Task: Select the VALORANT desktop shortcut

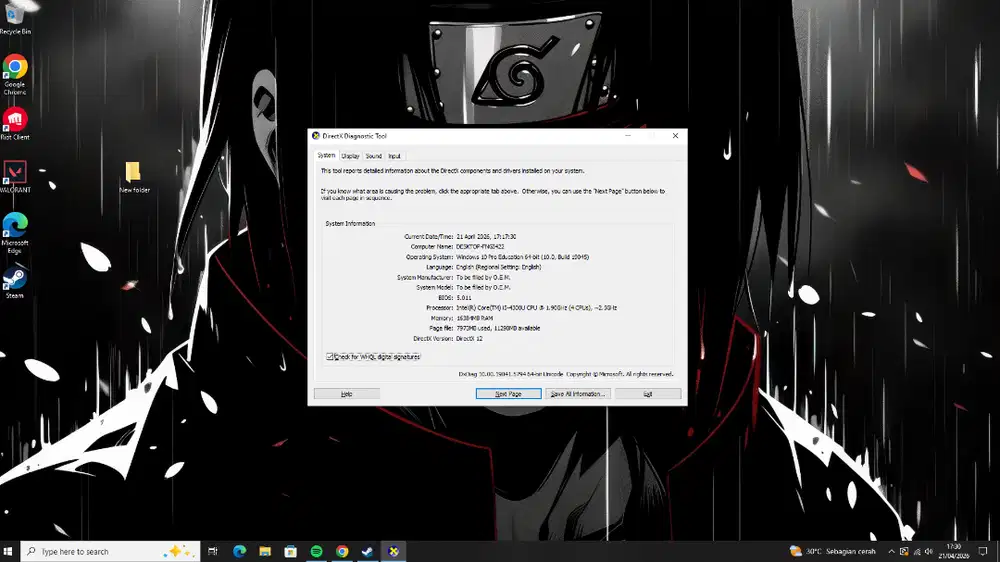Action: [15, 177]
